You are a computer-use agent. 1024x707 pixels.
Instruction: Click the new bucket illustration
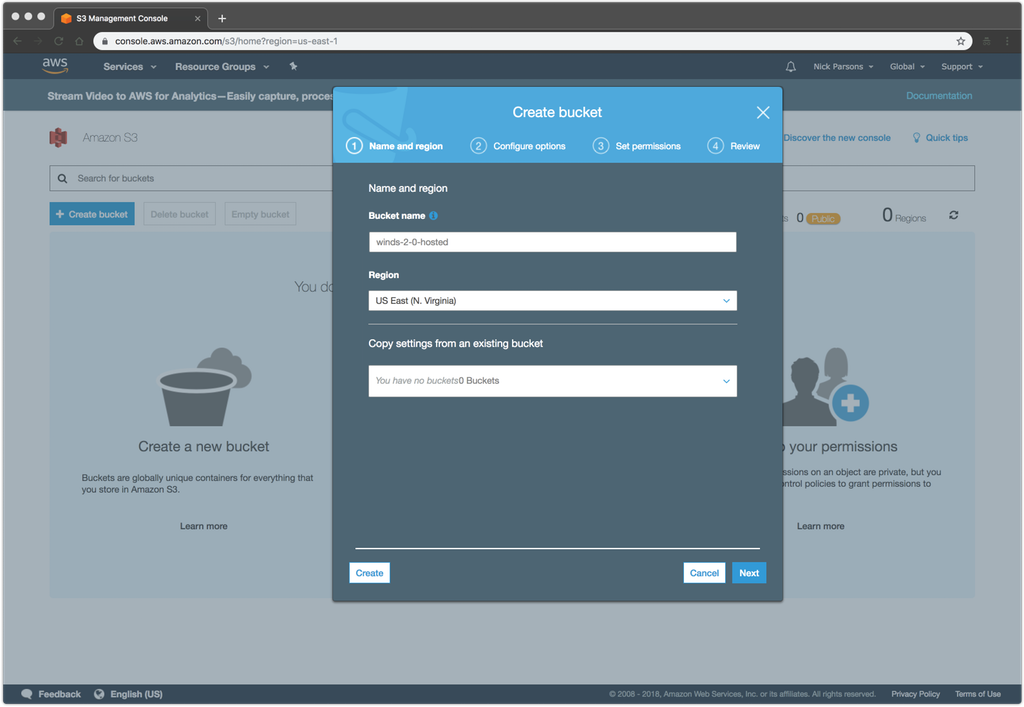[204, 387]
